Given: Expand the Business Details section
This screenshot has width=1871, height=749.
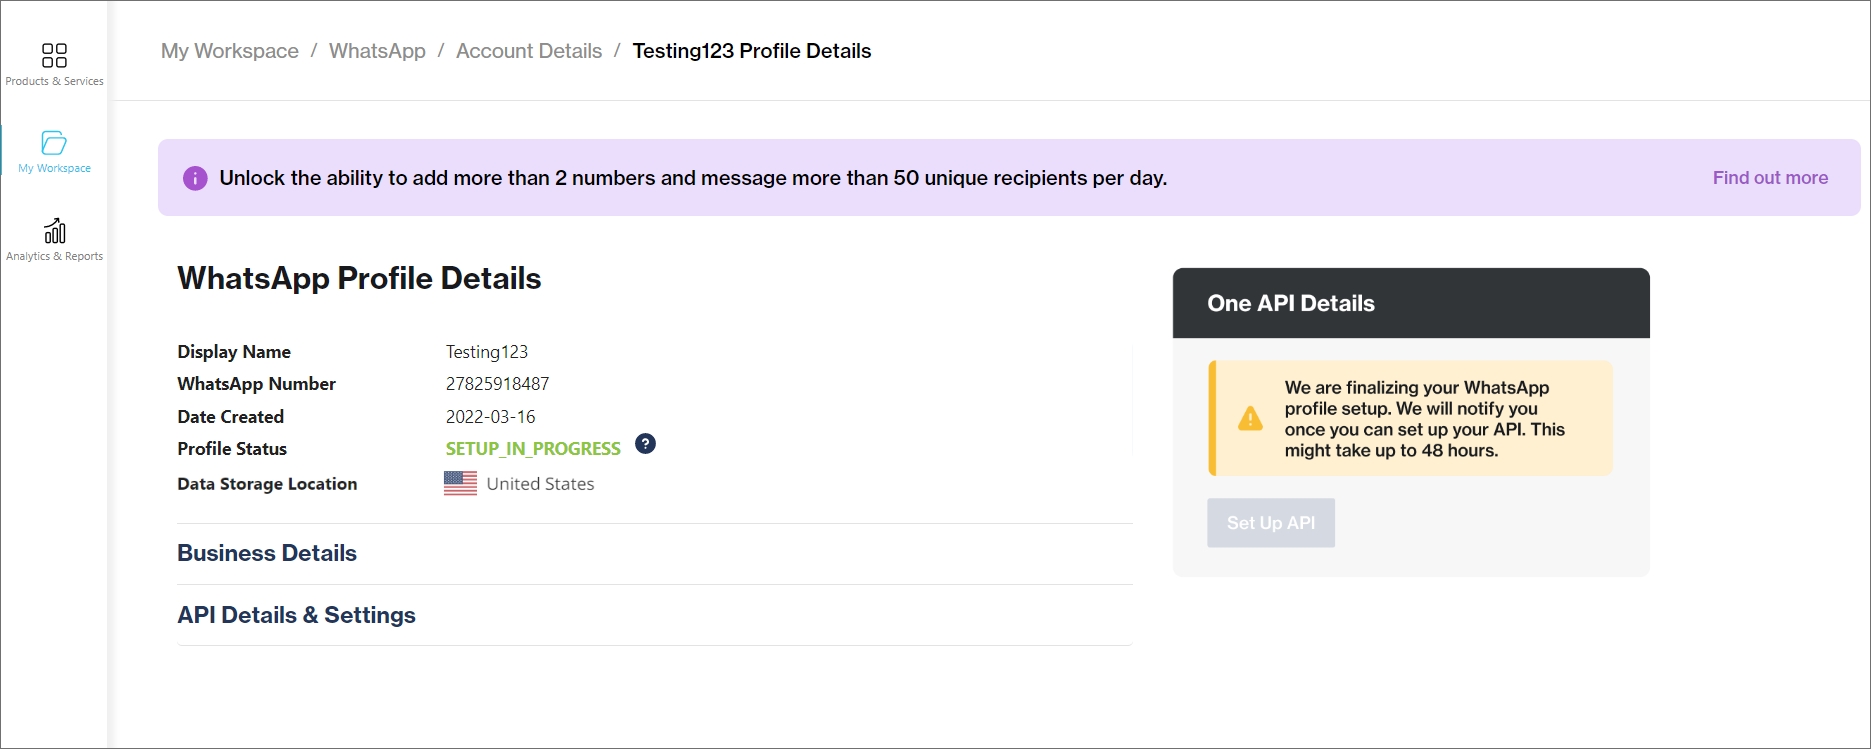Looking at the screenshot, I should (267, 553).
